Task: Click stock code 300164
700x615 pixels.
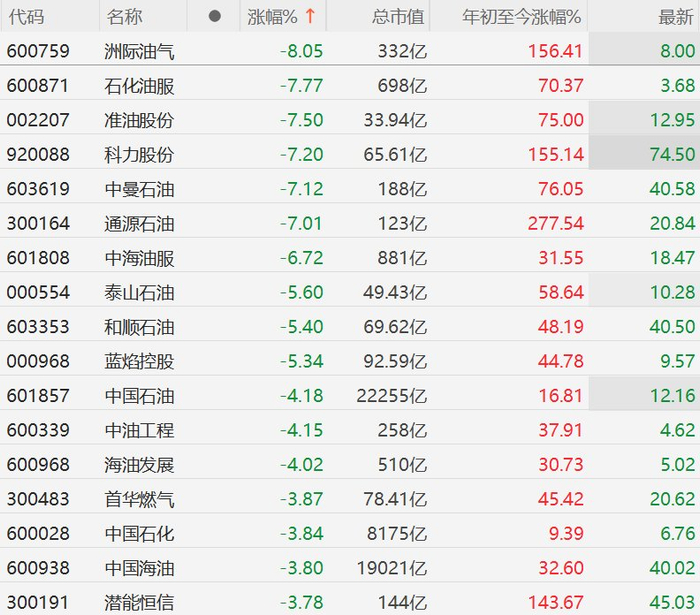Action: 38,223
